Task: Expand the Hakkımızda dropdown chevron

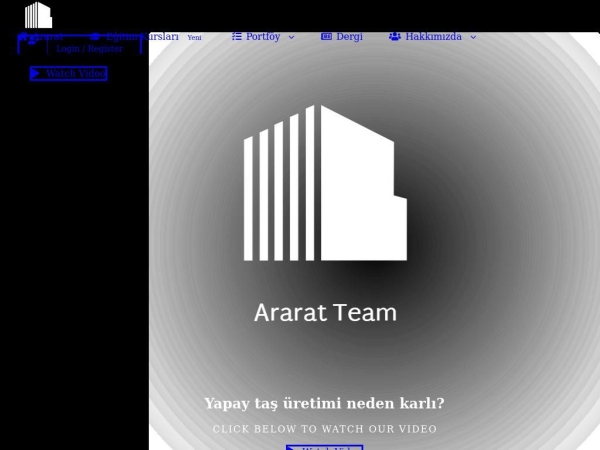Action: click(473, 37)
